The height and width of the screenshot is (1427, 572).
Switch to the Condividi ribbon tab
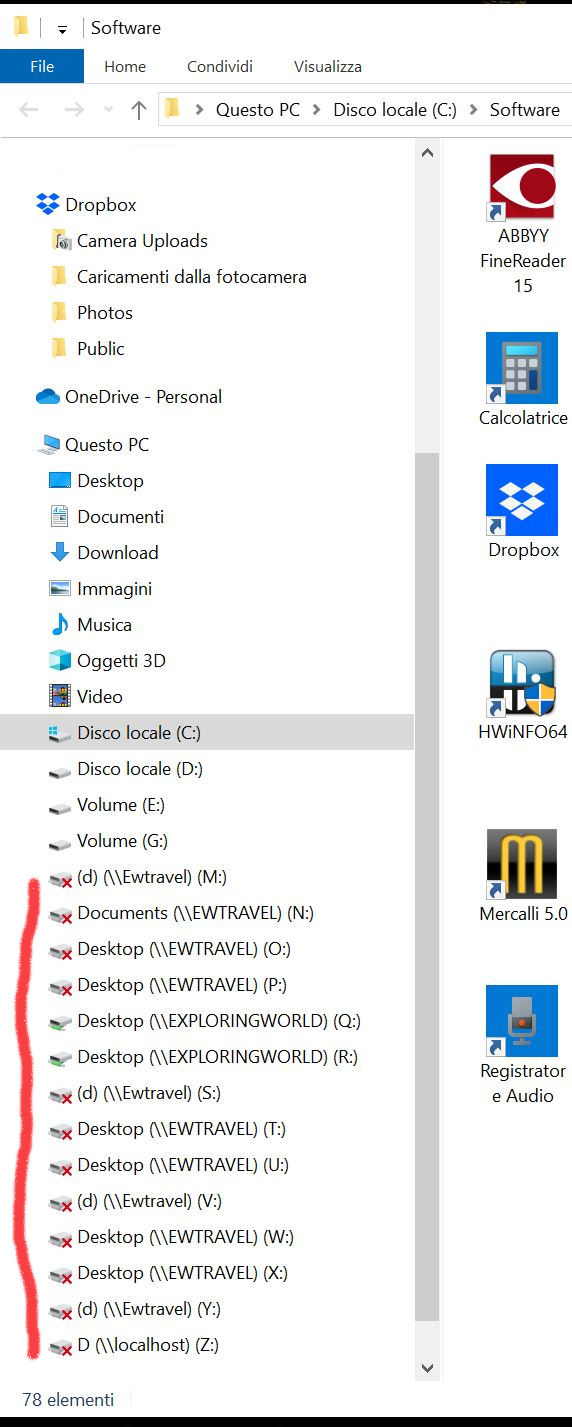click(x=220, y=67)
